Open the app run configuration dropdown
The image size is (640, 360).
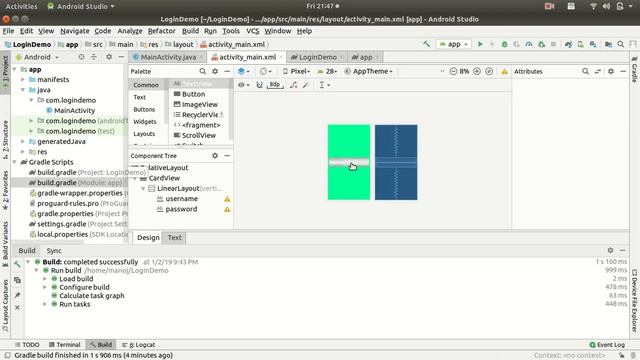453,44
